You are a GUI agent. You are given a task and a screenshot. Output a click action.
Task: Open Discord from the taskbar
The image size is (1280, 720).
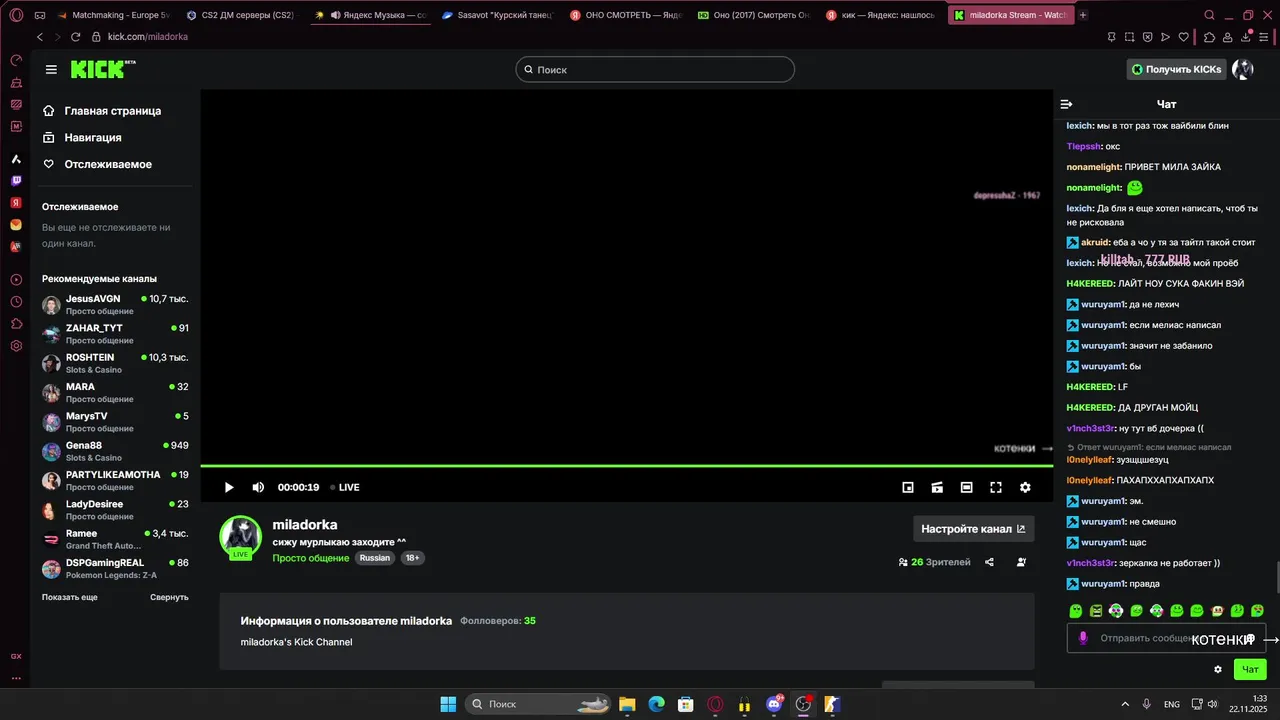[x=774, y=704]
